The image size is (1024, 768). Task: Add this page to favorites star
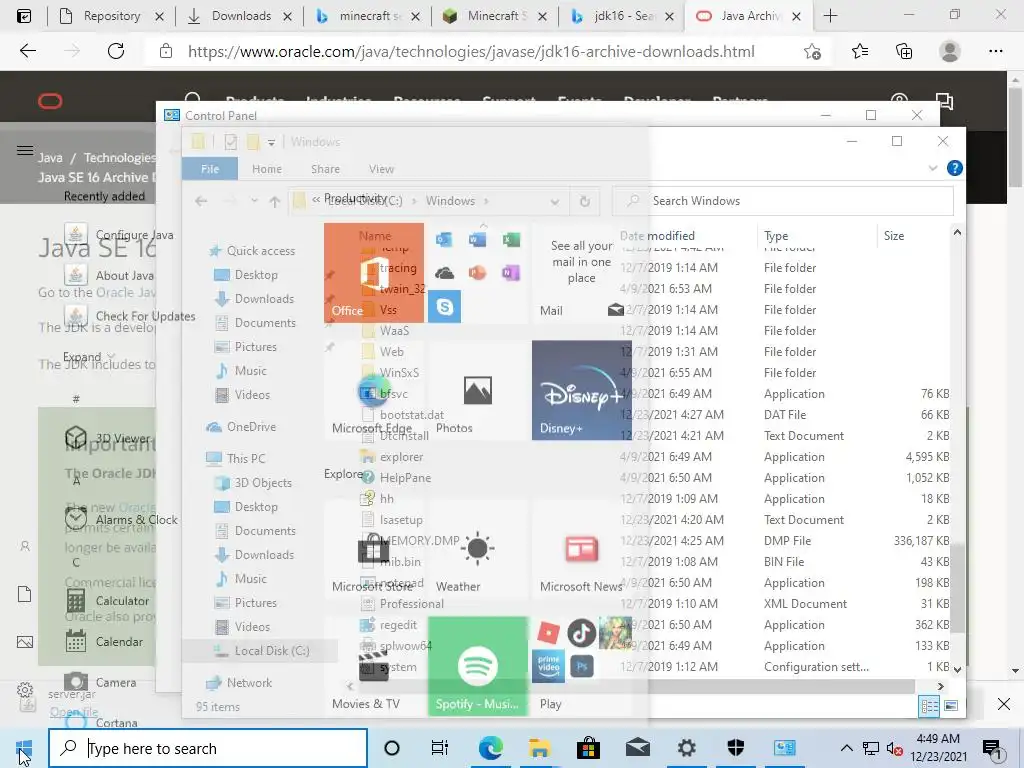coord(812,51)
